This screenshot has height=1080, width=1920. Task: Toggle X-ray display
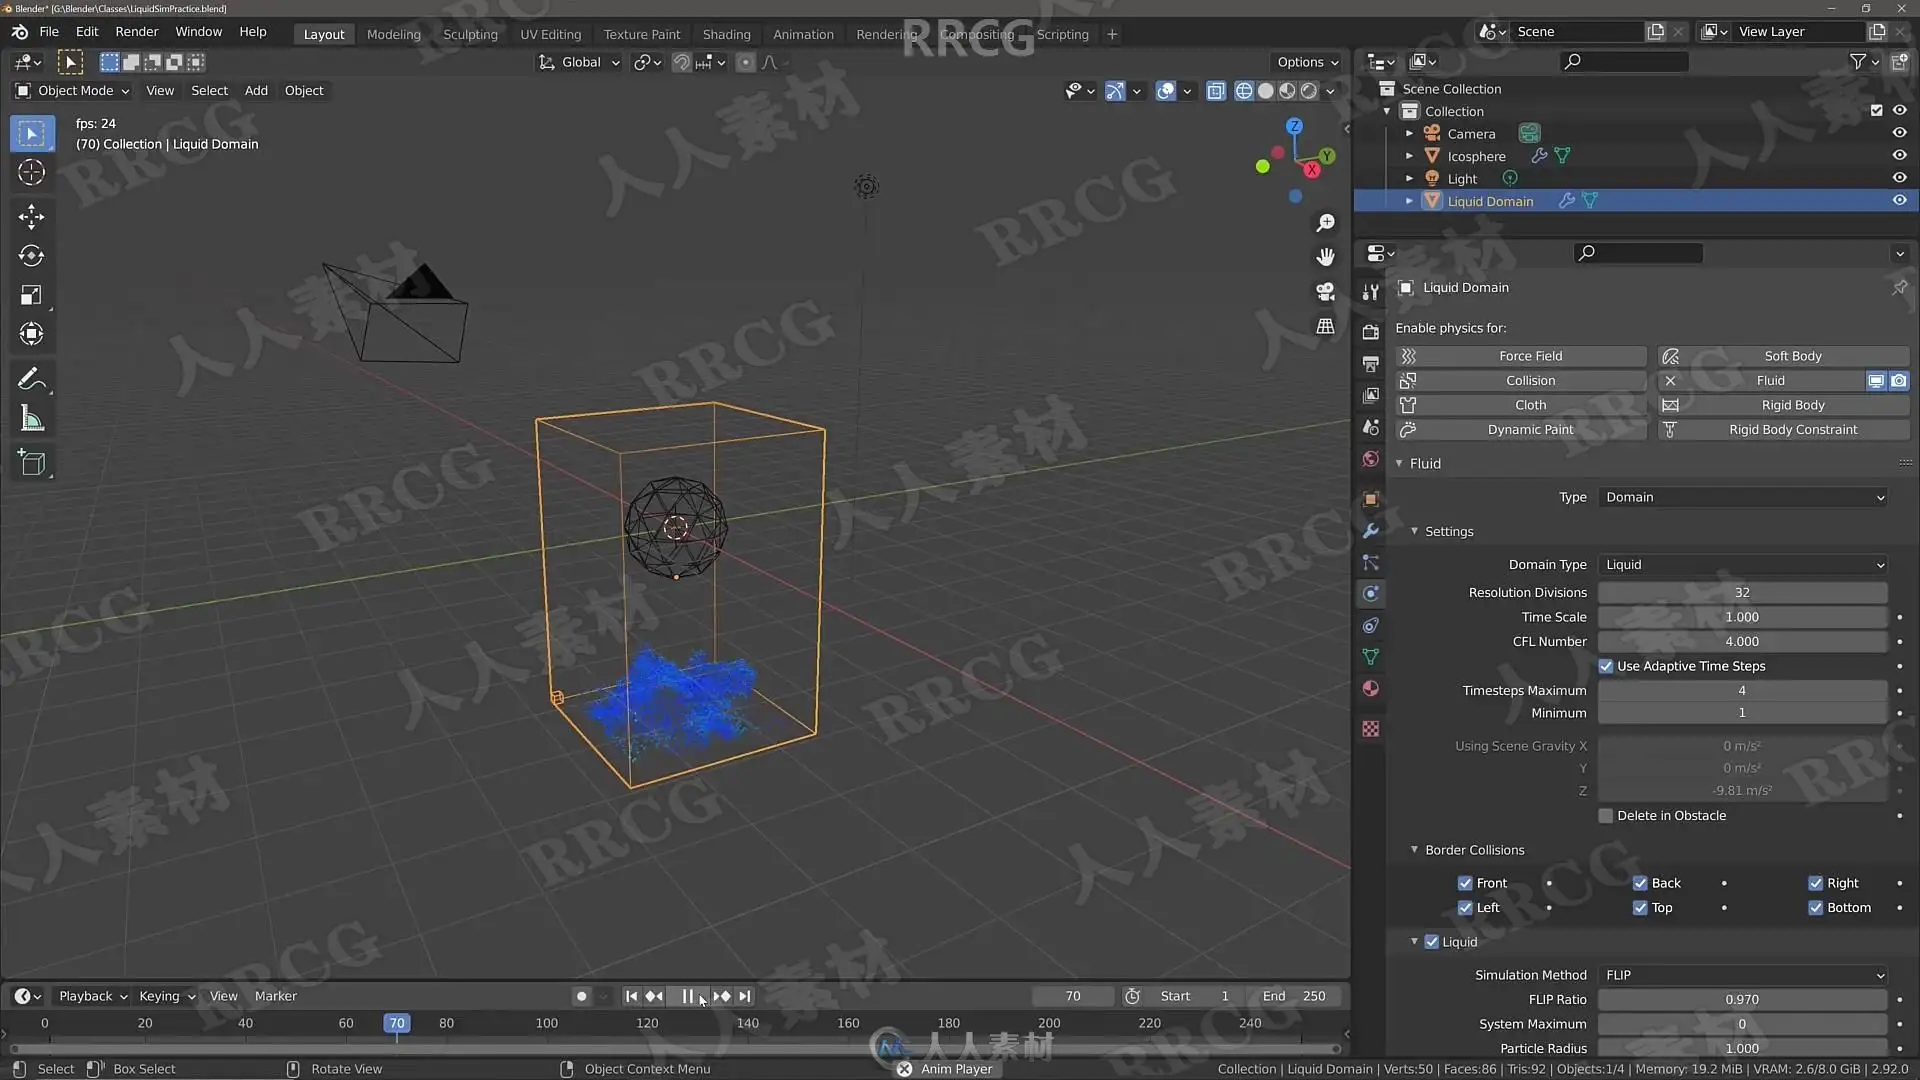click(x=1216, y=91)
